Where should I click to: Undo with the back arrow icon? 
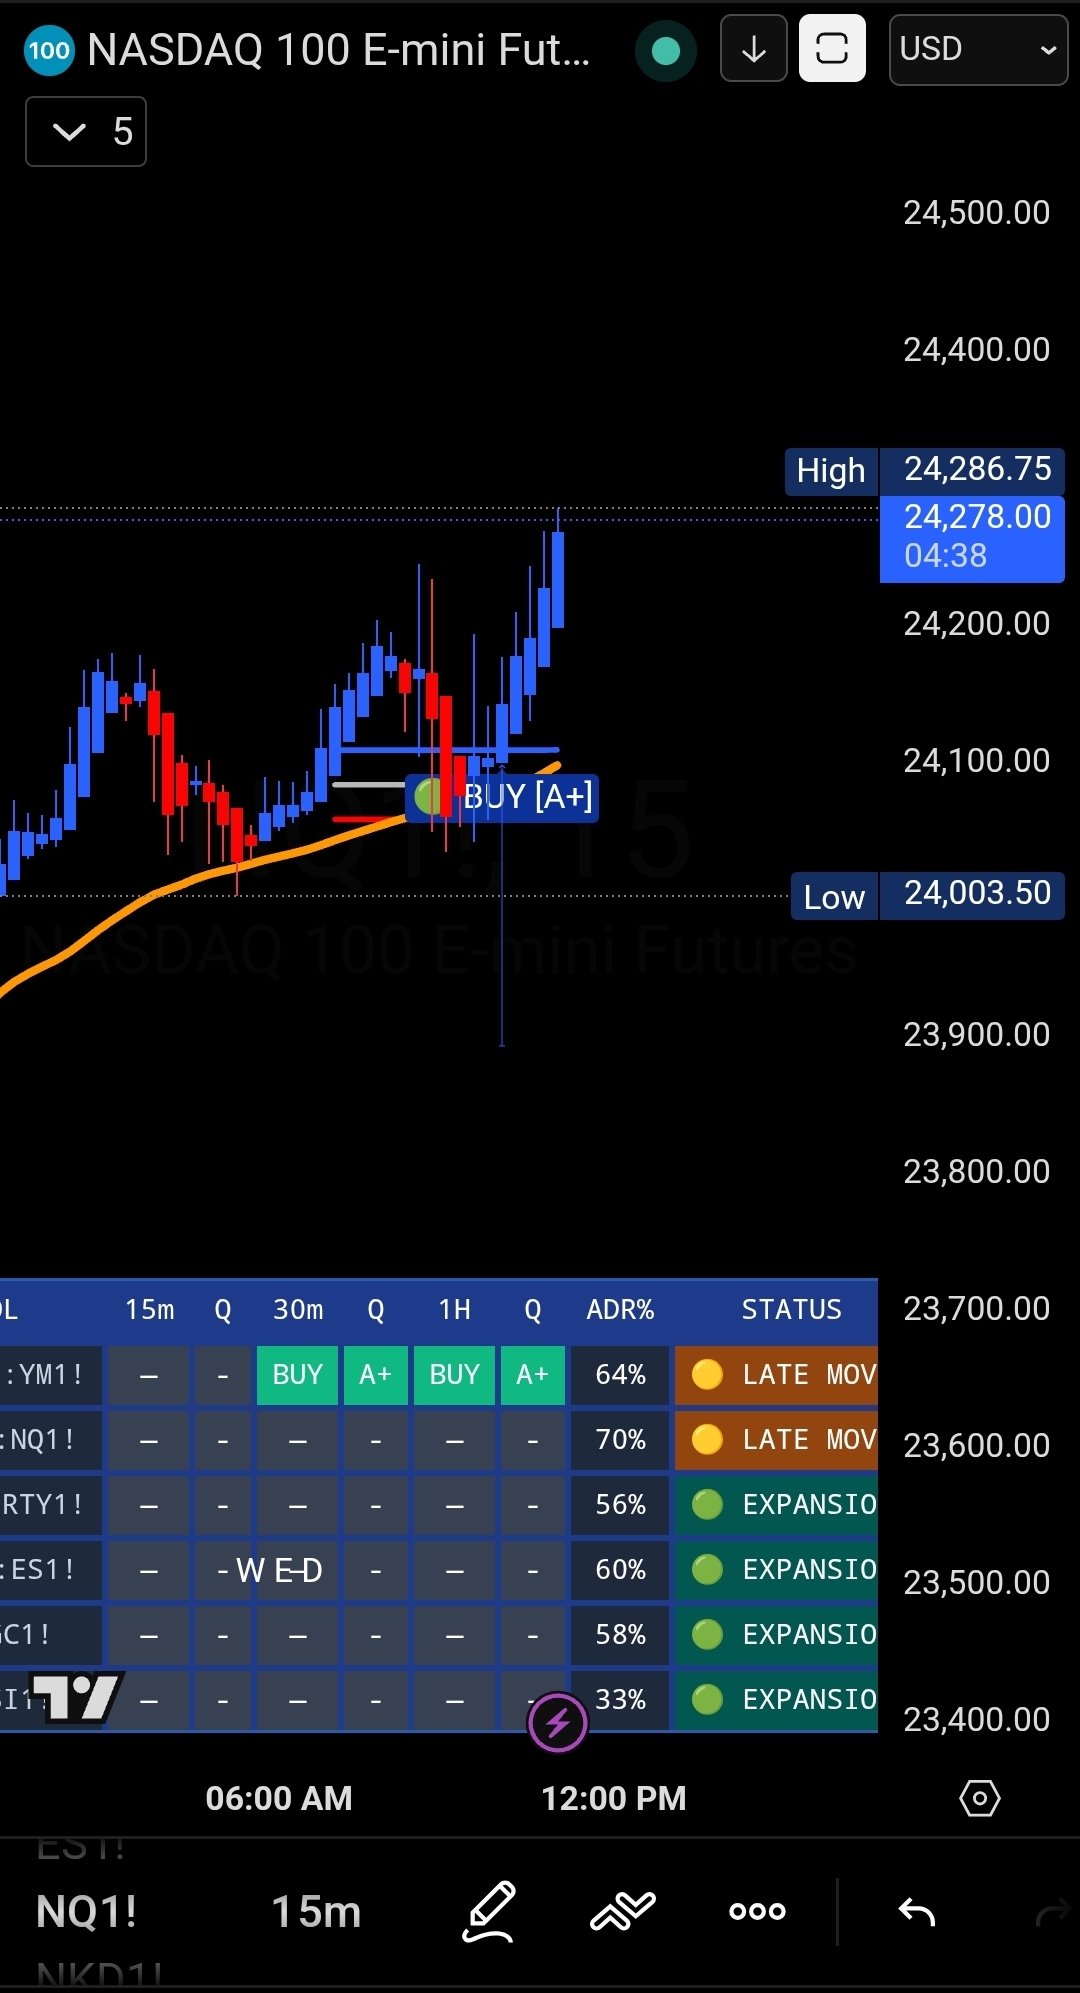[916, 1911]
